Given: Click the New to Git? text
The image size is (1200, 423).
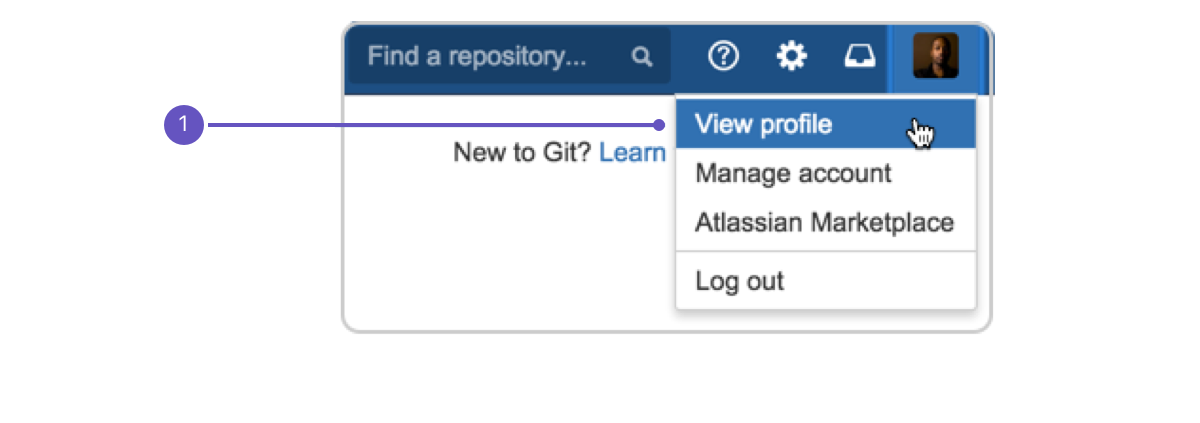Looking at the screenshot, I should [523, 153].
